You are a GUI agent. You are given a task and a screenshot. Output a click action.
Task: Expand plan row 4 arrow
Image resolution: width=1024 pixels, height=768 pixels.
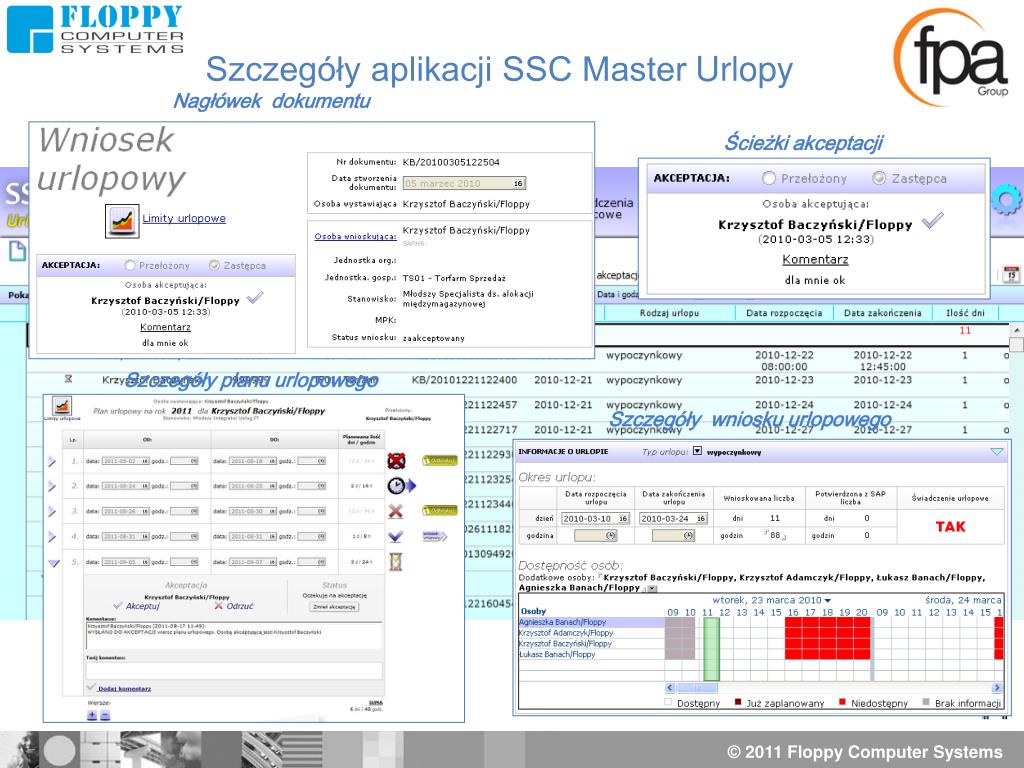52,536
